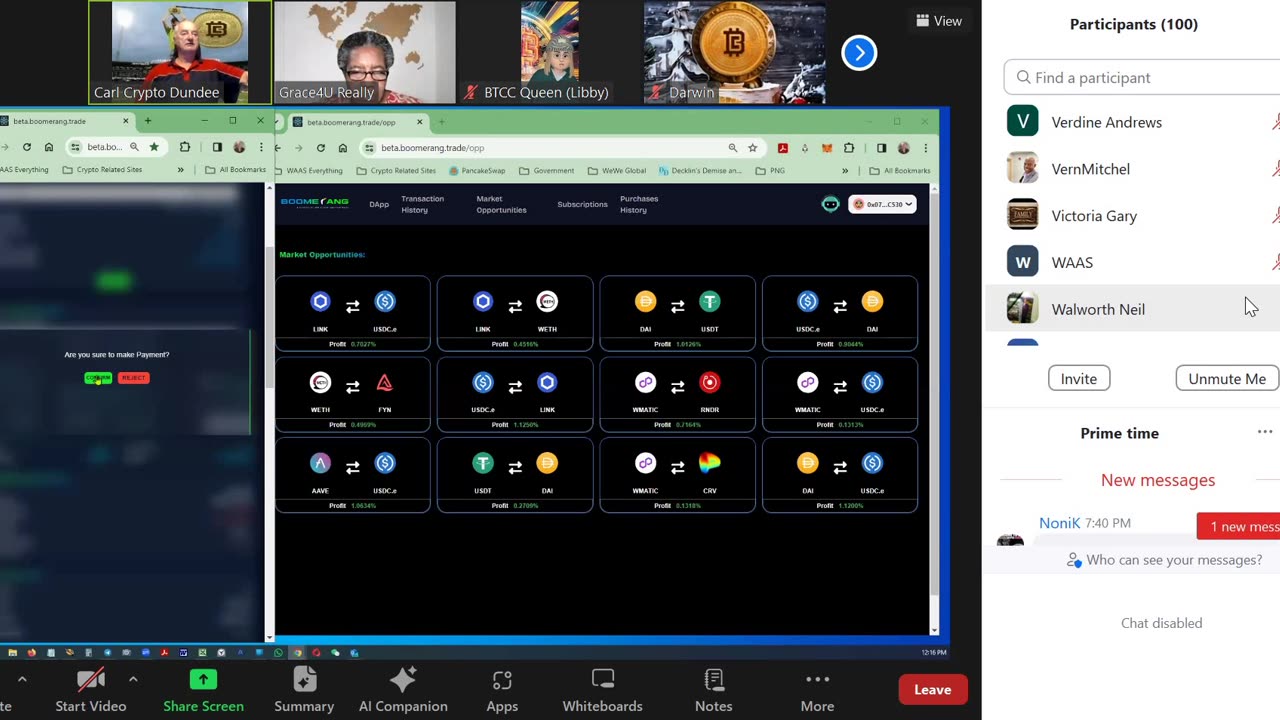
Task: Open the PDF extension icon
Action: pos(783,147)
